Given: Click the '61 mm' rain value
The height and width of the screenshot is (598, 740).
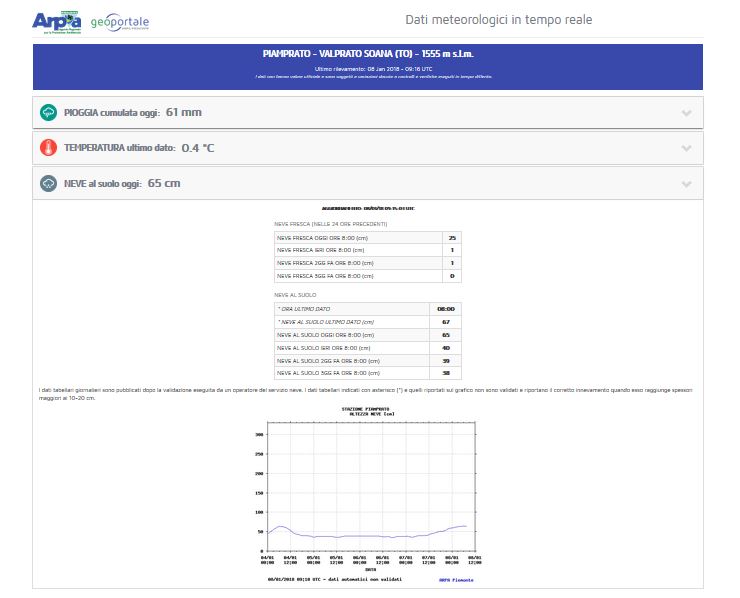Looking at the screenshot, I should click(184, 112).
